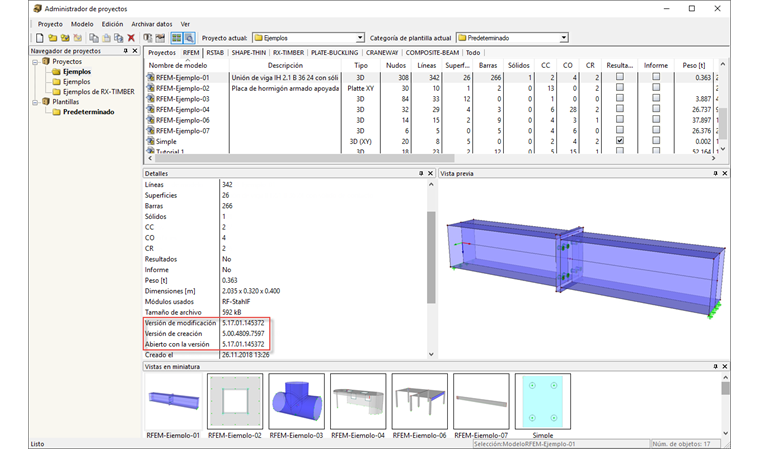
Task: Check Informe box for RFEM-Ejemplo-03
Action: (656, 98)
